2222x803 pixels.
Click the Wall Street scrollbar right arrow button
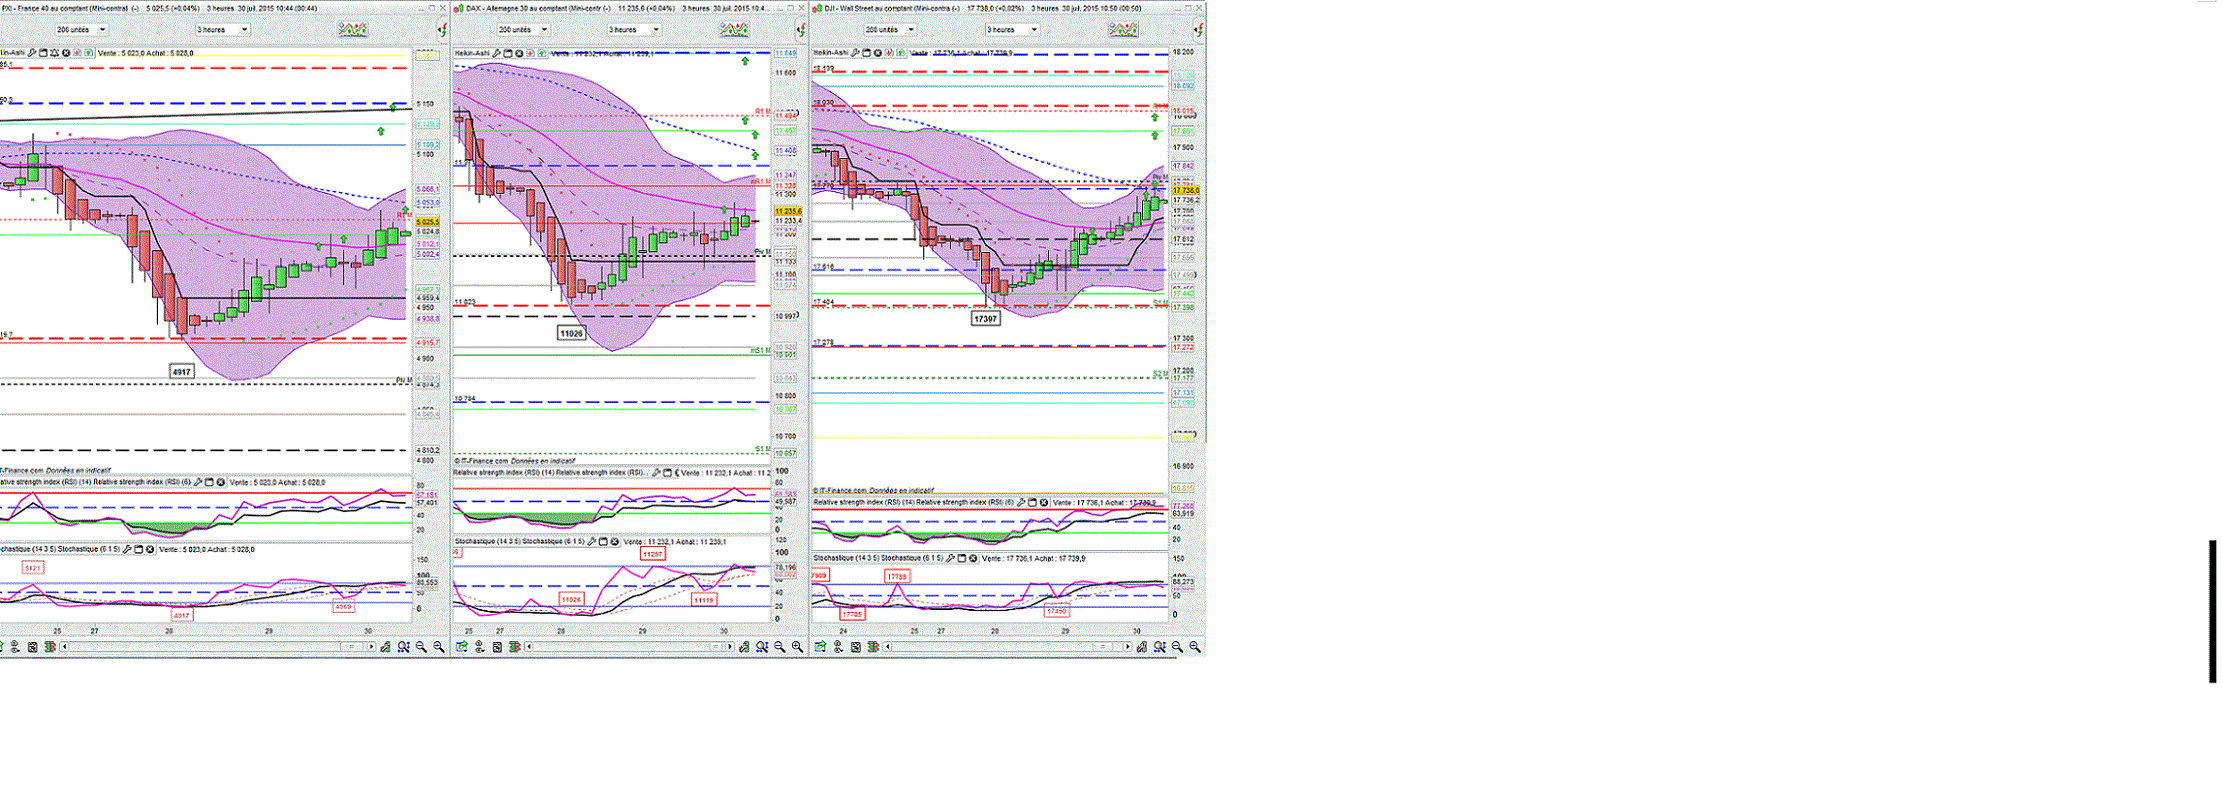point(1127,647)
